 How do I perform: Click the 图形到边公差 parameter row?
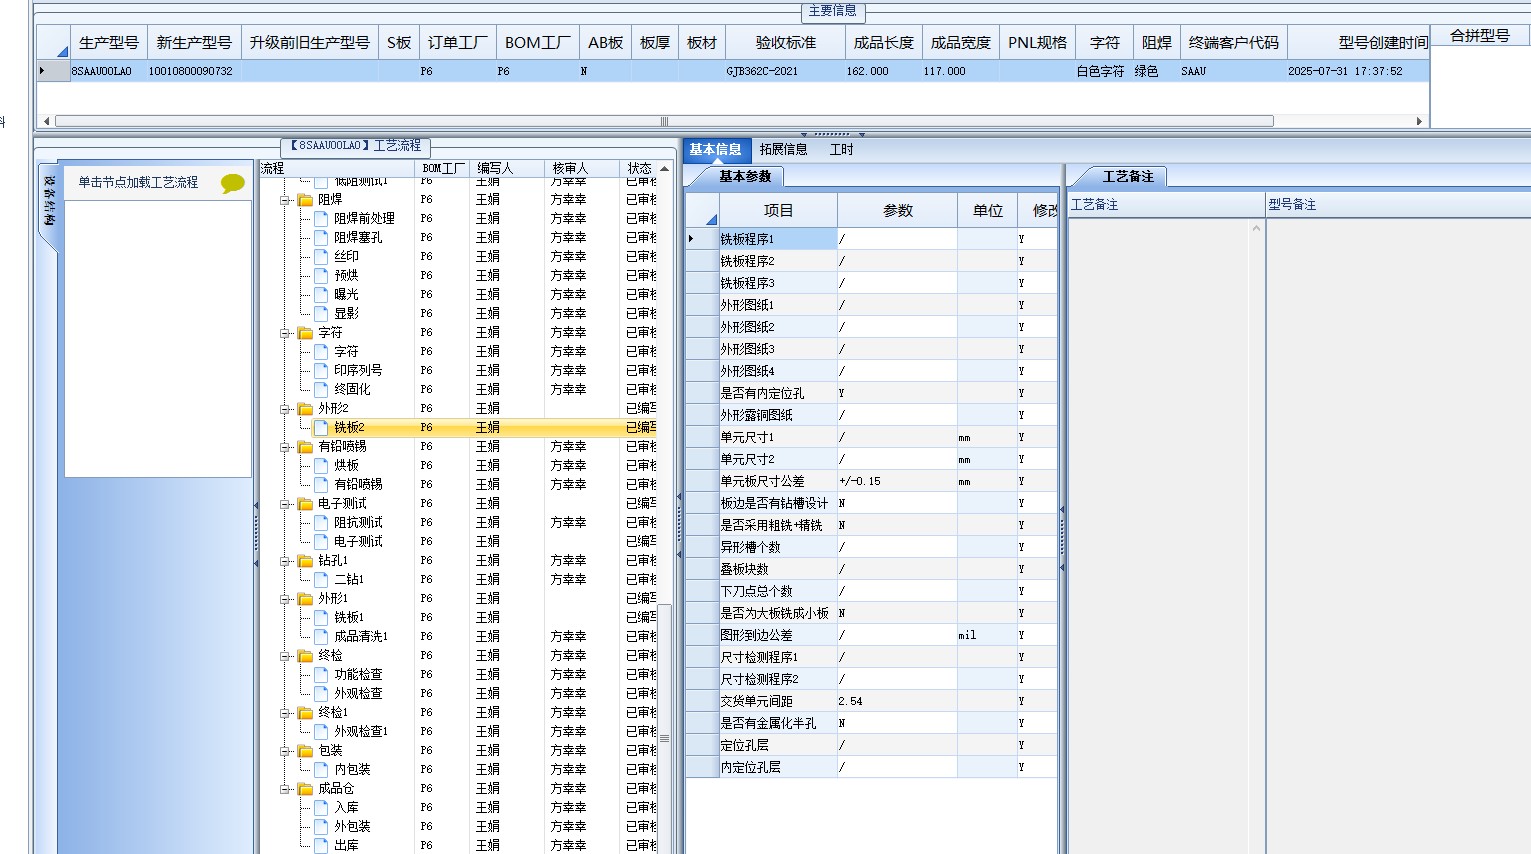(x=871, y=636)
